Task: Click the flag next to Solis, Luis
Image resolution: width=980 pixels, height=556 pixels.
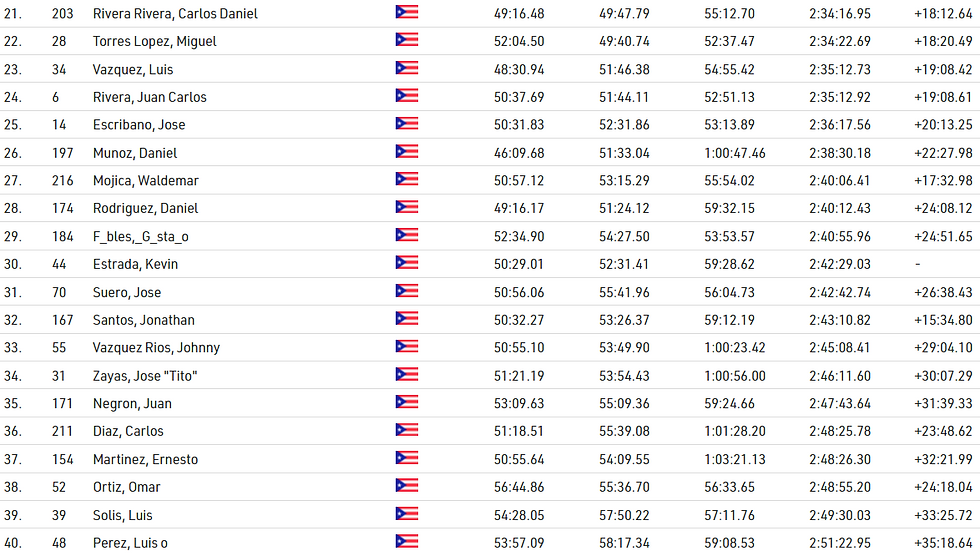Action: coord(406,514)
